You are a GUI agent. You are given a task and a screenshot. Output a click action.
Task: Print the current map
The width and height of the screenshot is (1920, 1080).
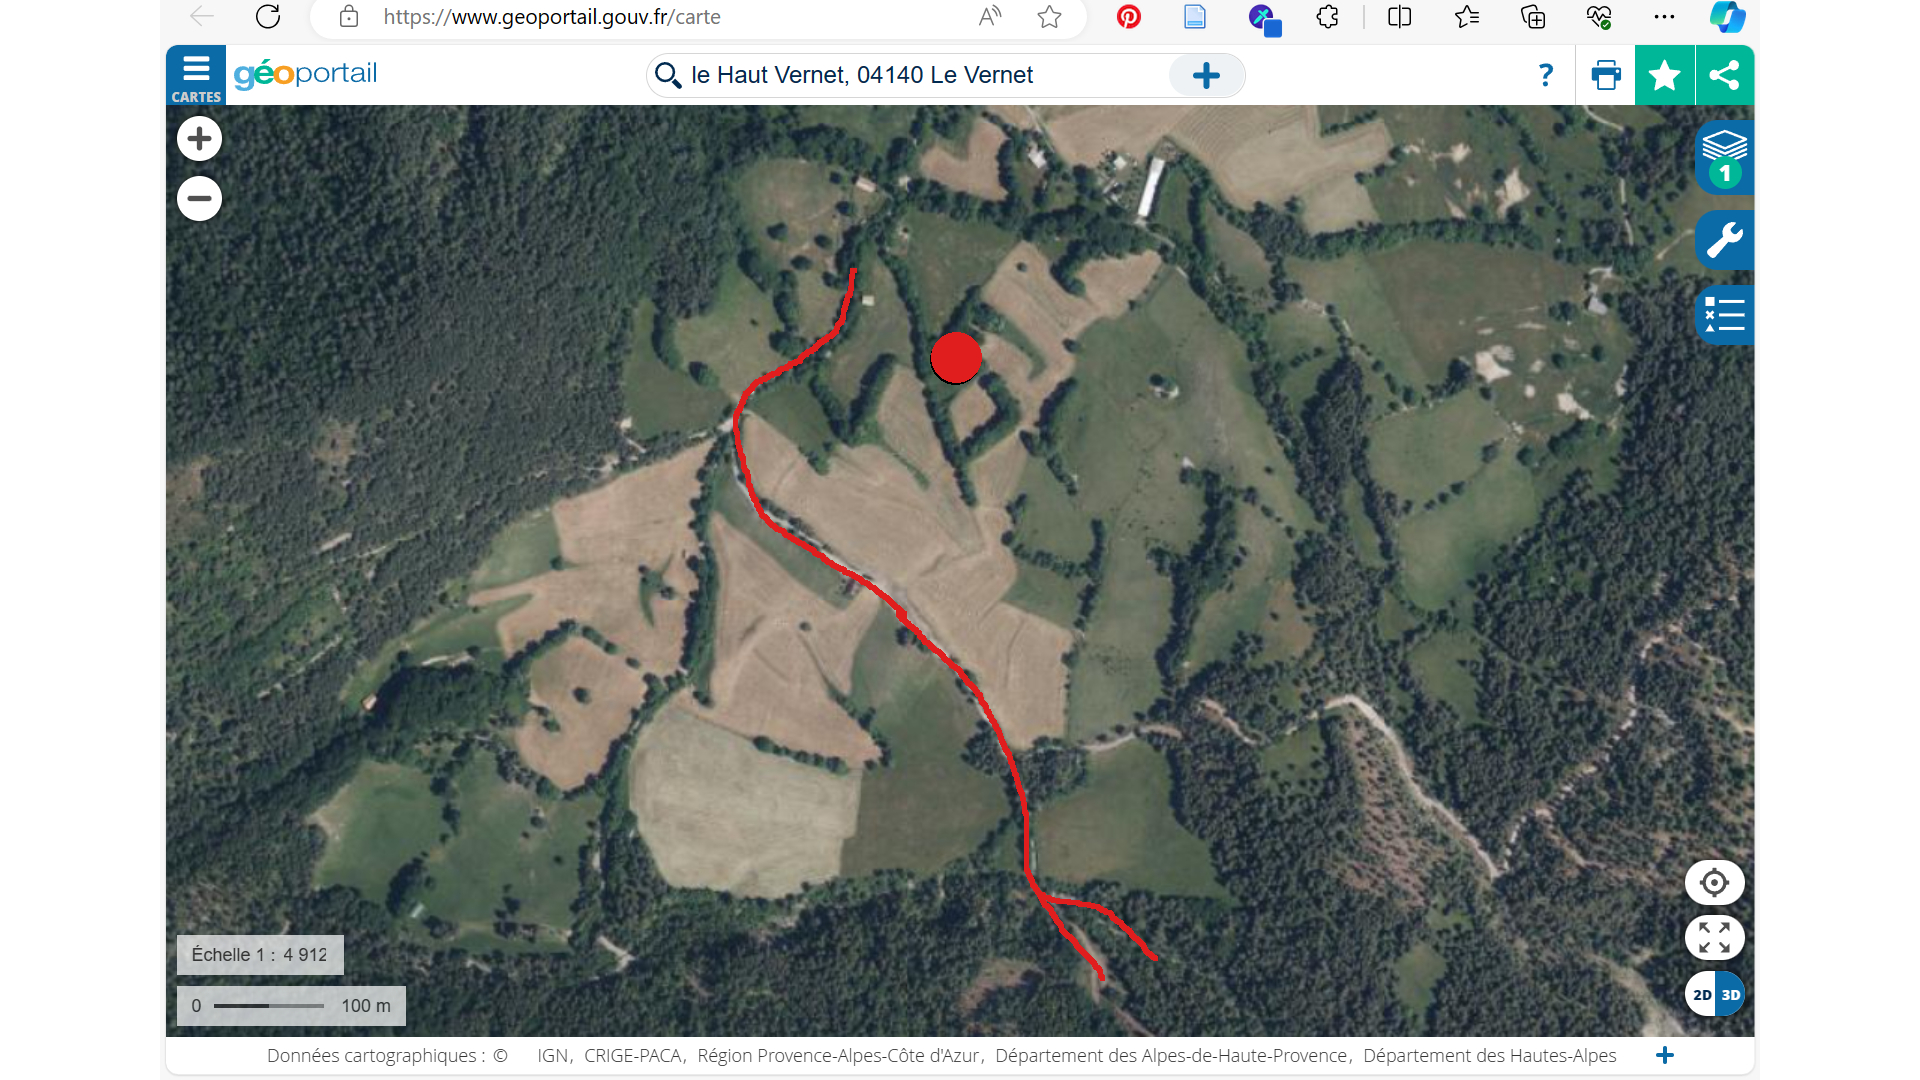1605,75
